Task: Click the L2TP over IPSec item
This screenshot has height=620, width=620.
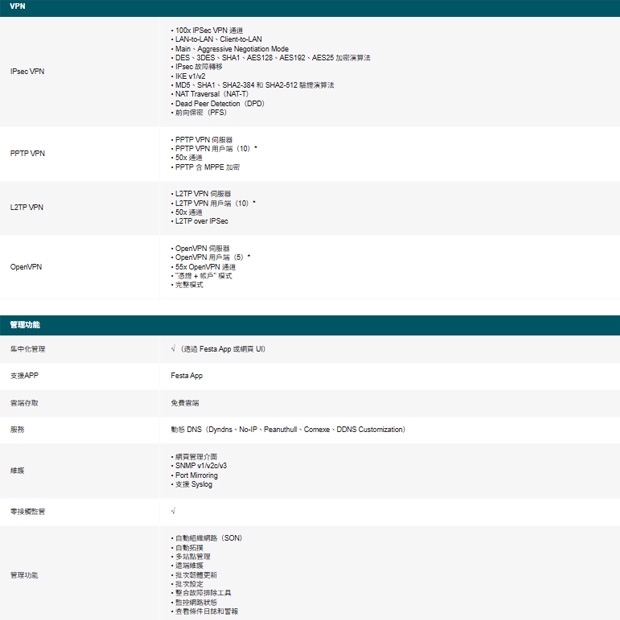Action: click(x=201, y=221)
